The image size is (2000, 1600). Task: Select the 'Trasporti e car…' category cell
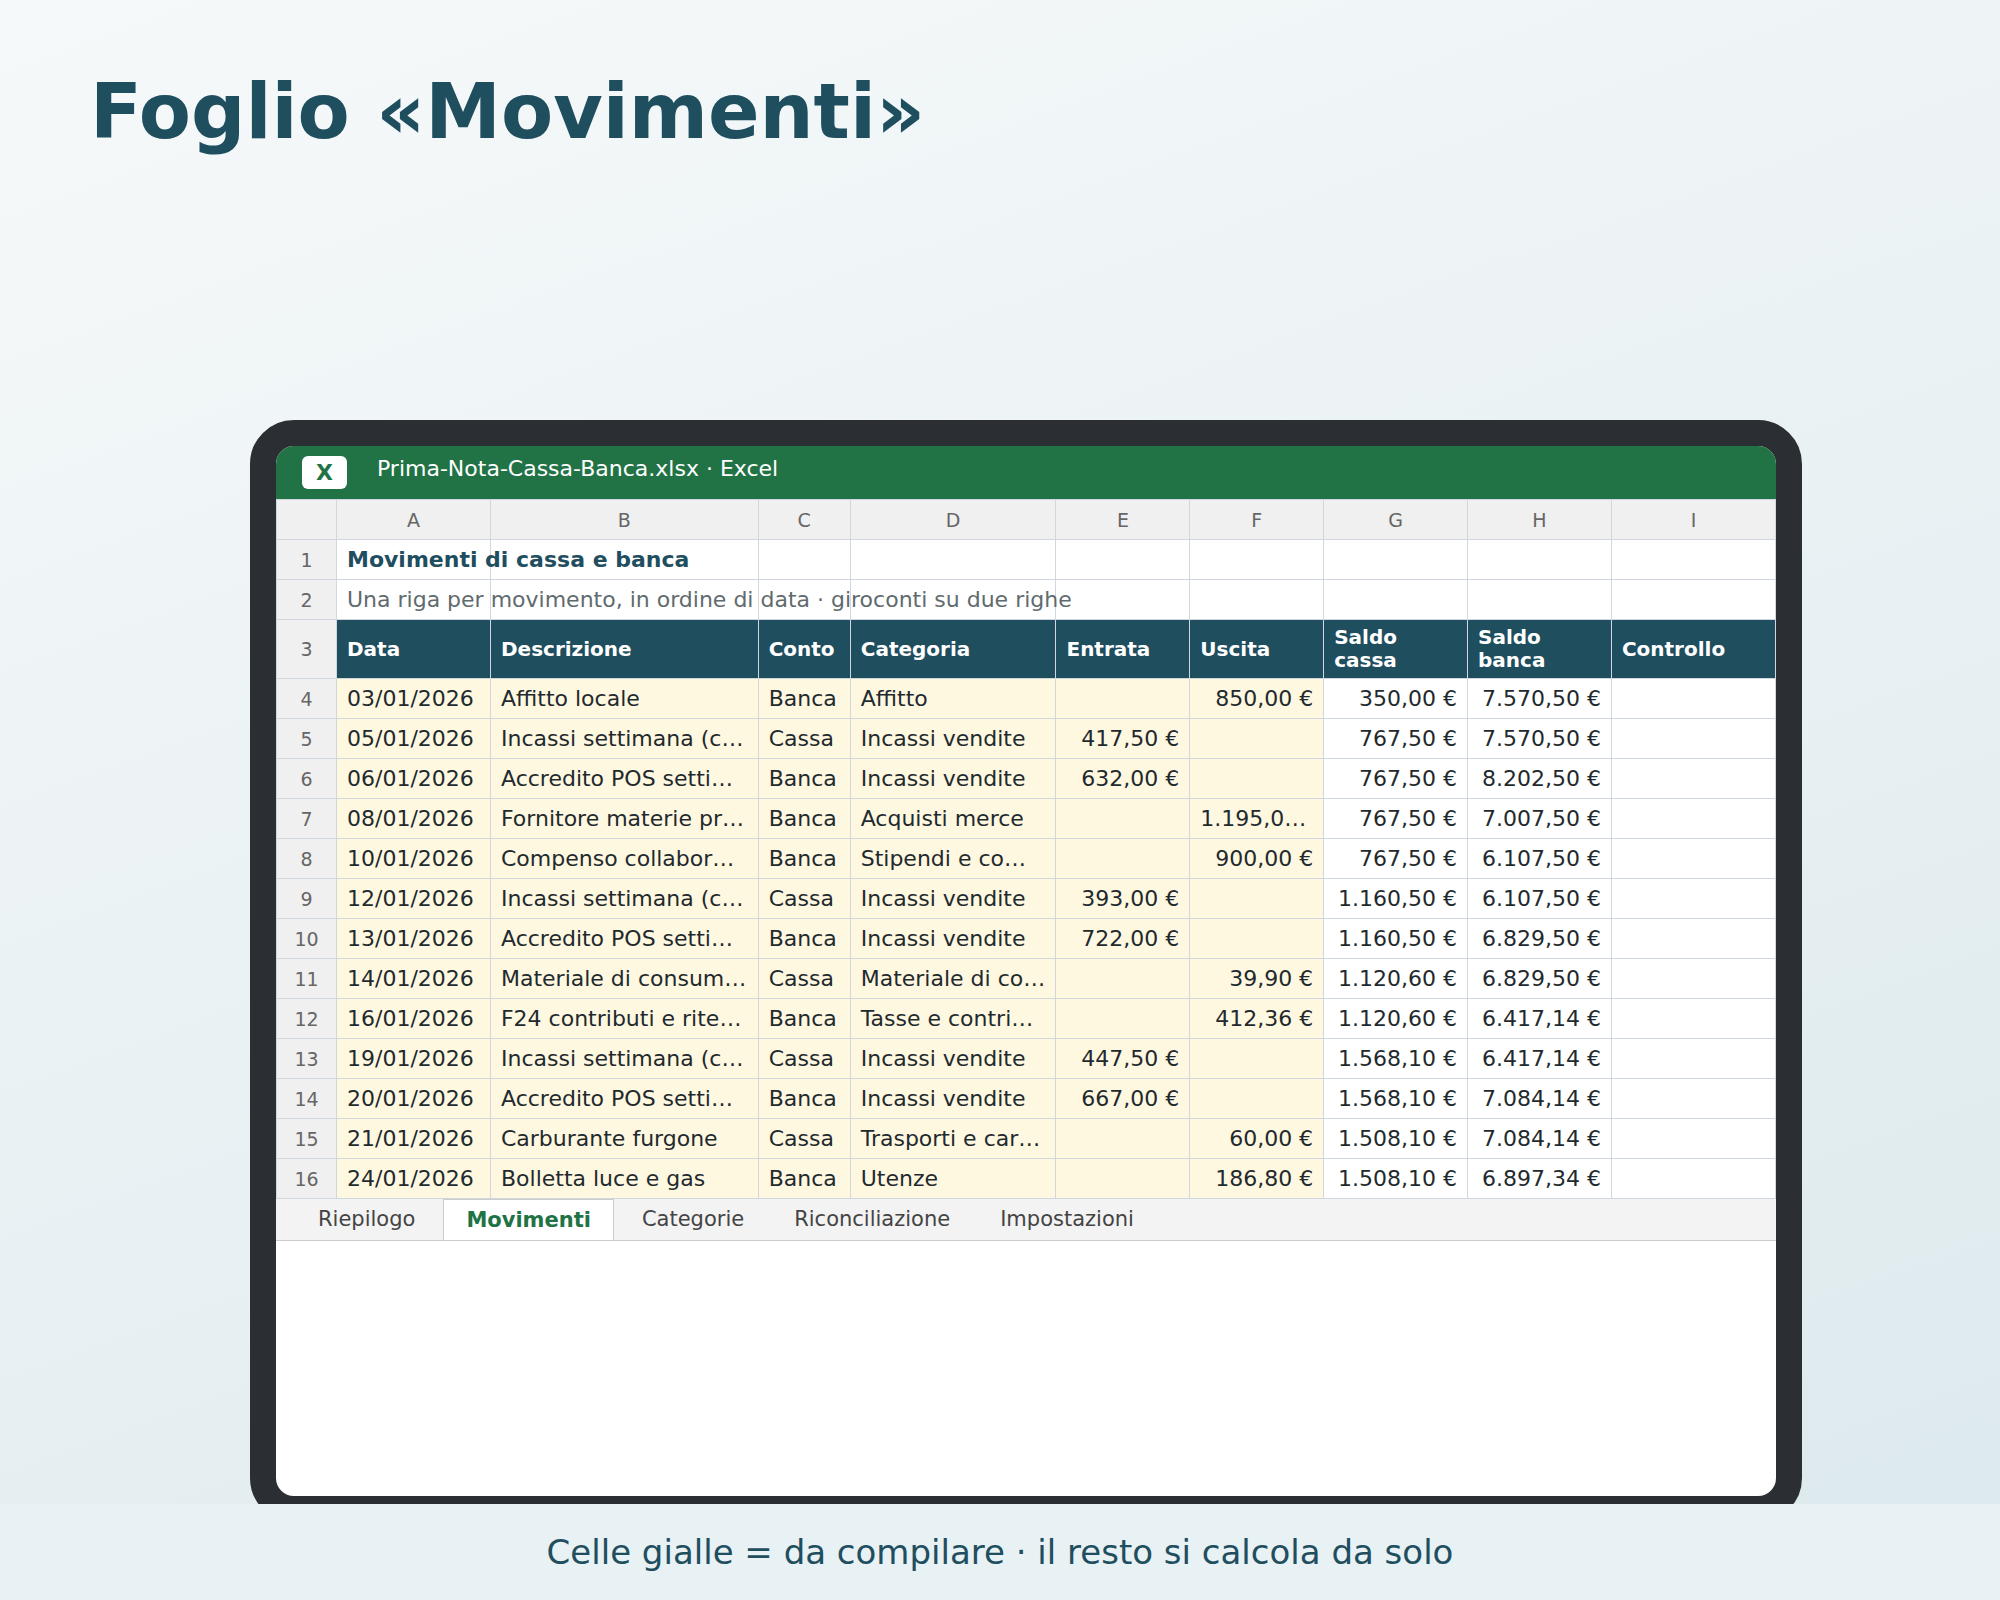pos(953,1139)
